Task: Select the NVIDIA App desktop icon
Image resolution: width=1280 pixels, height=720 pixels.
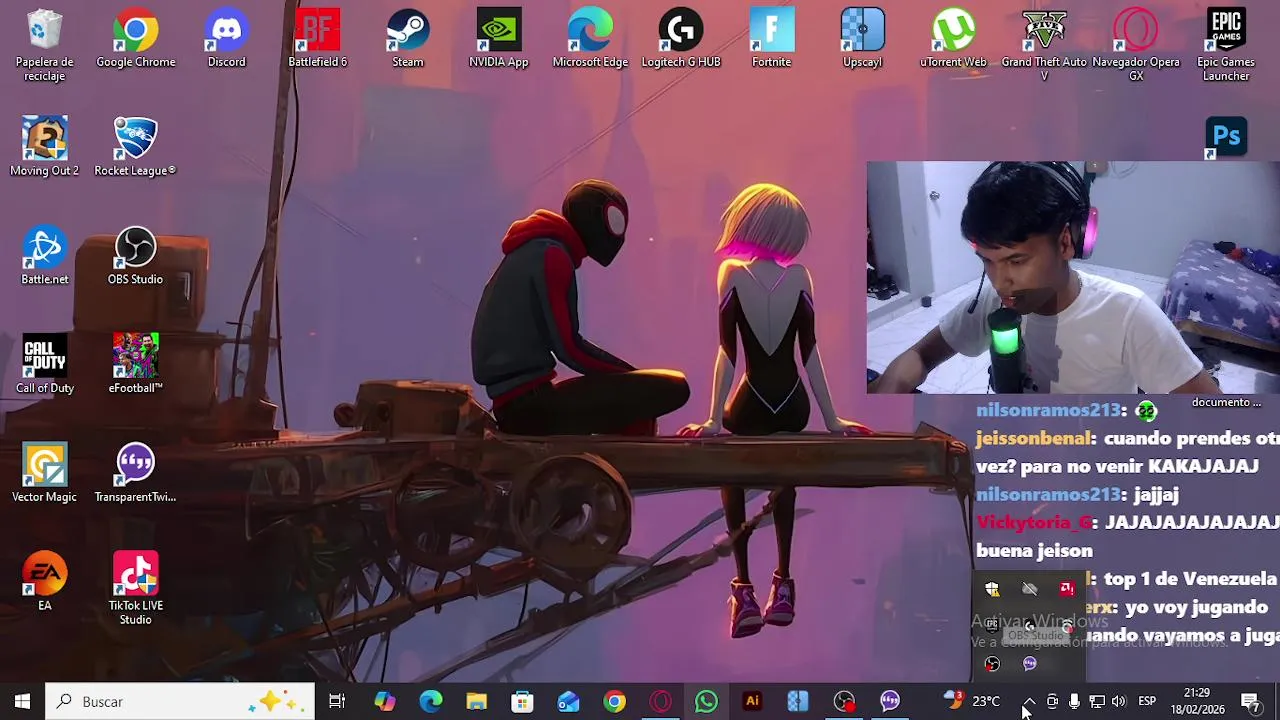Action: pyautogui.click(x=498, y=39)
